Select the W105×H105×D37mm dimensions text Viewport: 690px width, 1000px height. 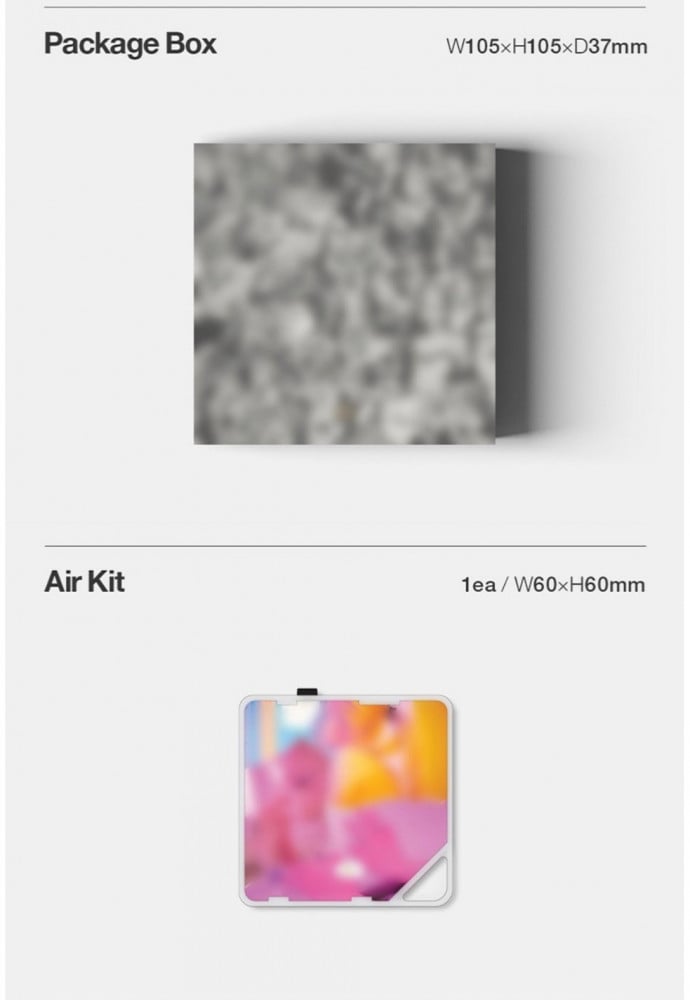(547, 47)
